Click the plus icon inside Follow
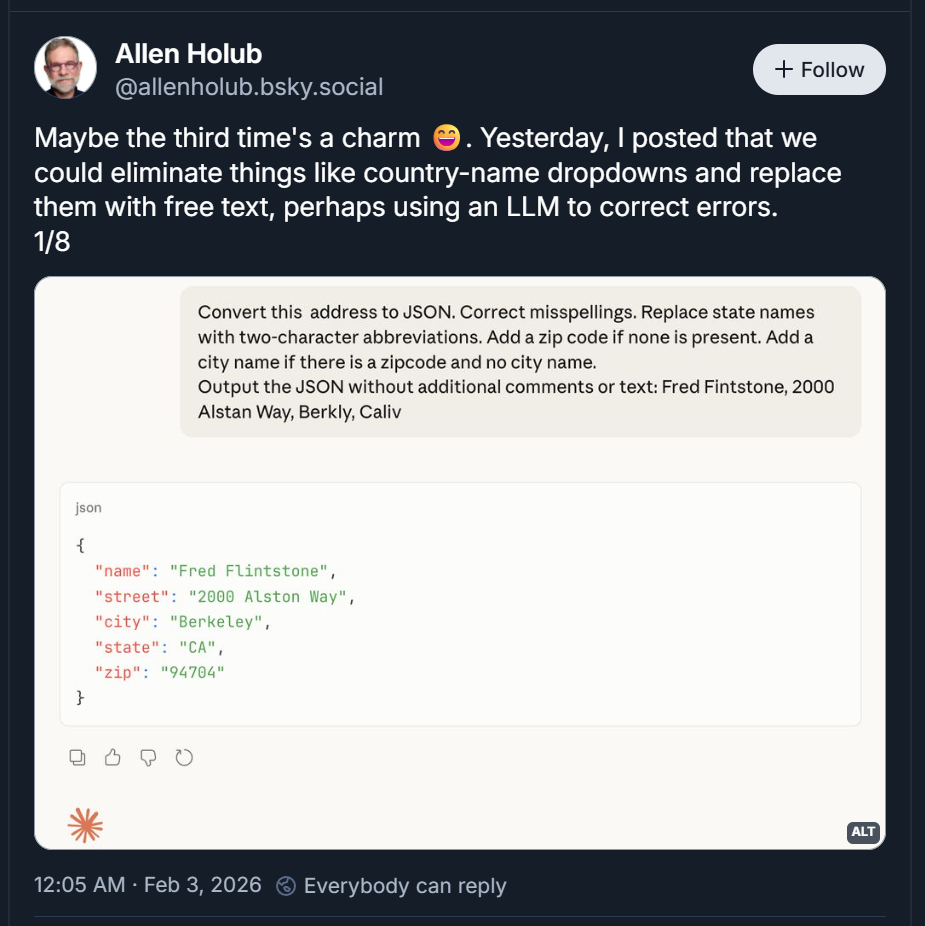Screen dimensions: 925x926 pos(784,70)
